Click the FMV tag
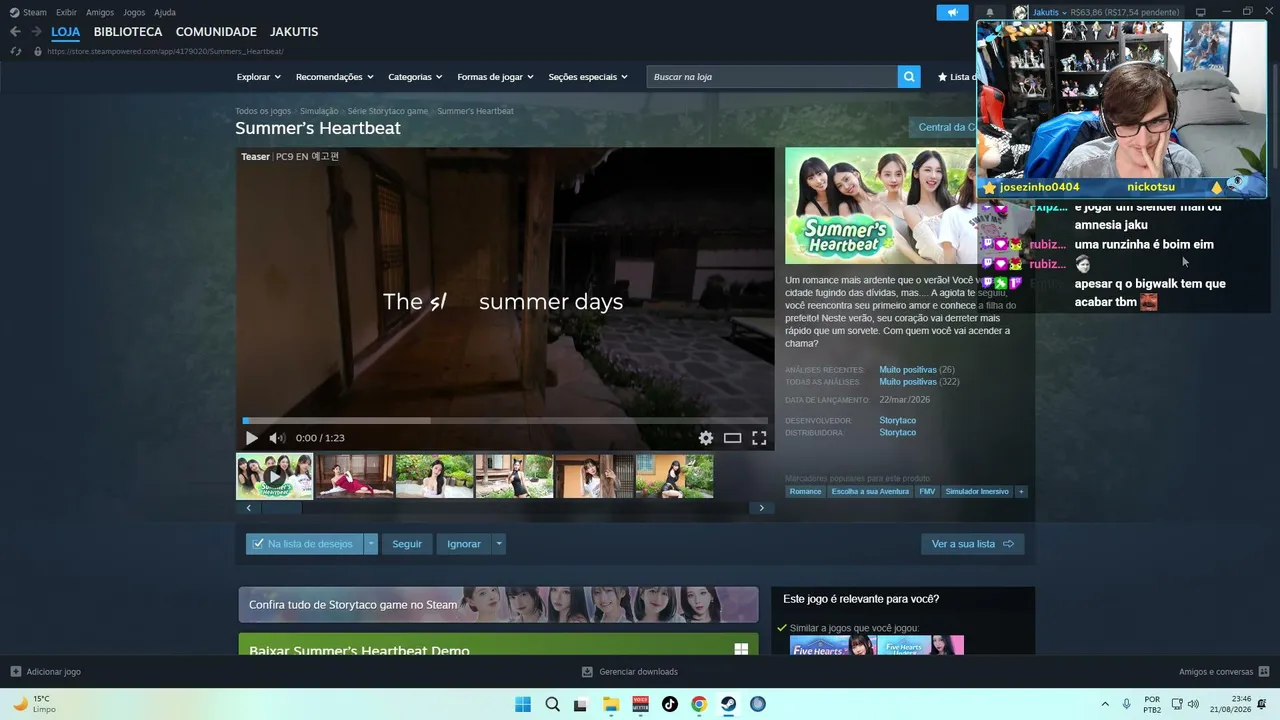 coord(927,492)
